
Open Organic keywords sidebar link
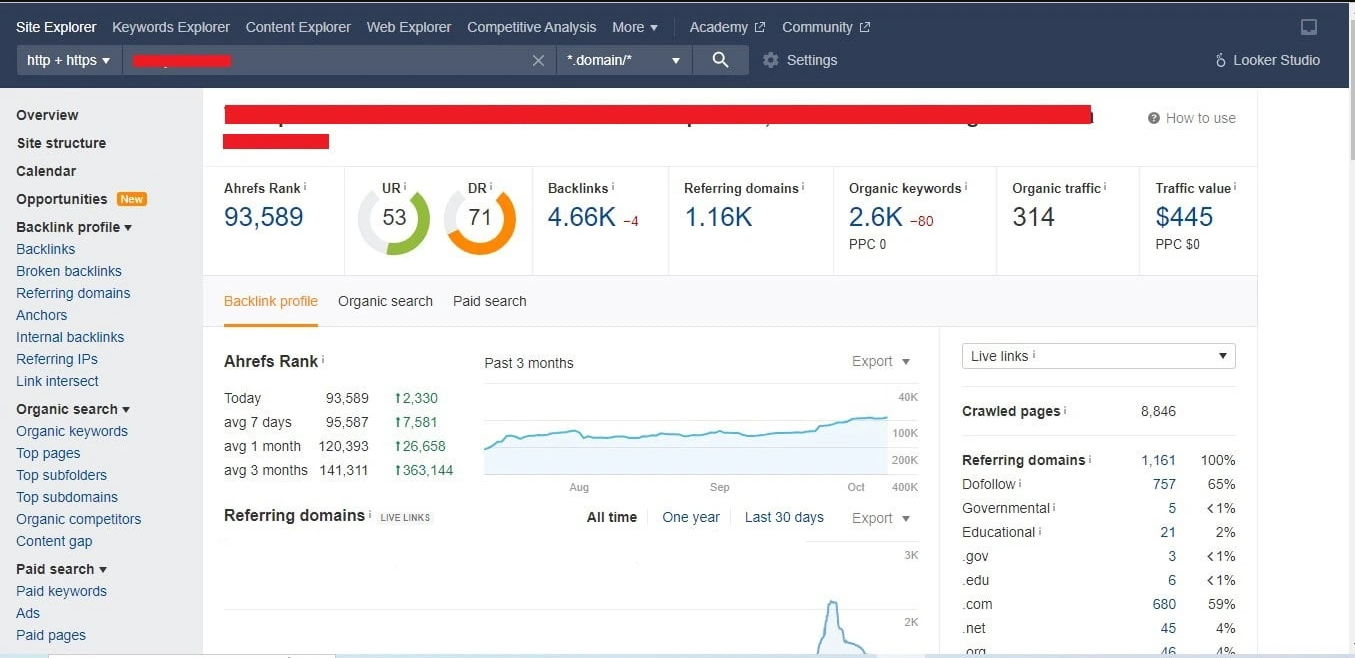coord(72,431)
